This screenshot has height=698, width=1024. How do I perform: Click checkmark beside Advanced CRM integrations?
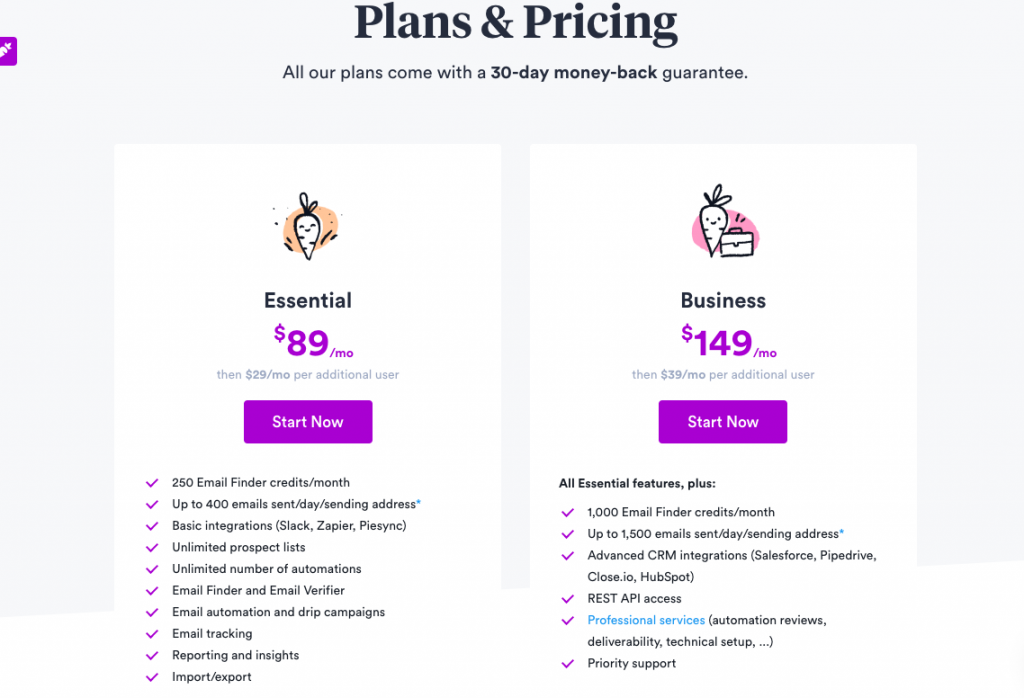coord(568,556)
